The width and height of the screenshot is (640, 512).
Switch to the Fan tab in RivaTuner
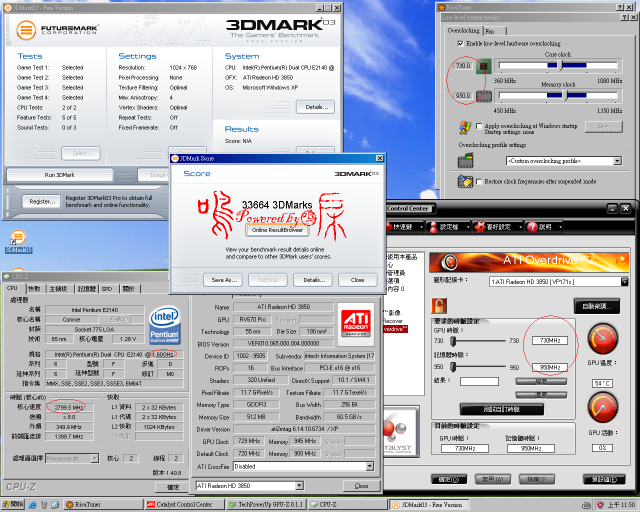495,31
